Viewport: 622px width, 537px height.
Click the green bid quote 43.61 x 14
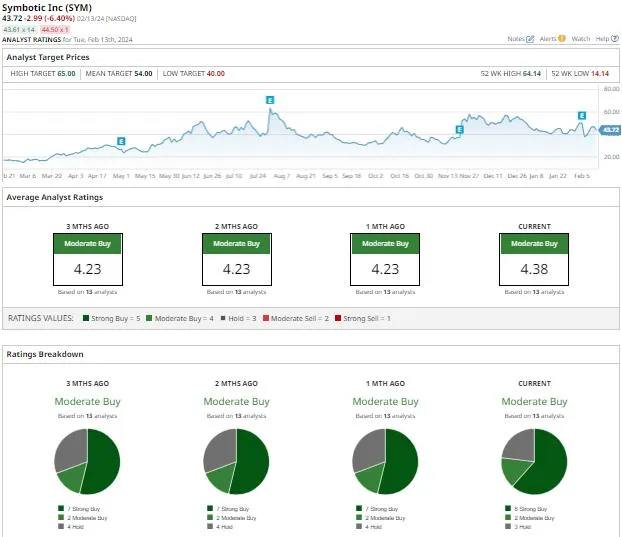coord(19,30)
